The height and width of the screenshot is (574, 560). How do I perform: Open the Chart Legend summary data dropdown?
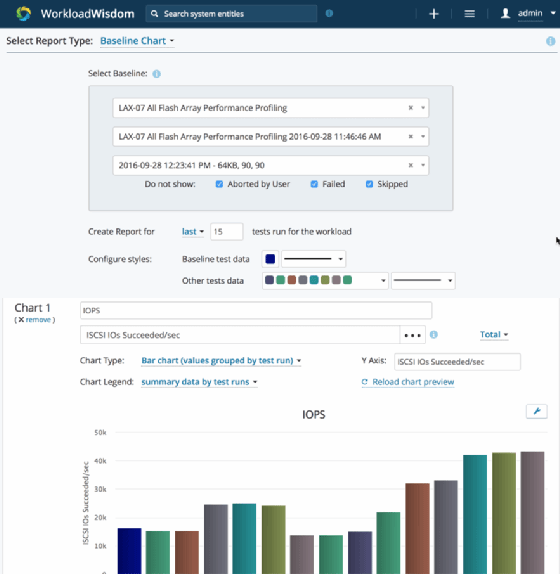199,382
